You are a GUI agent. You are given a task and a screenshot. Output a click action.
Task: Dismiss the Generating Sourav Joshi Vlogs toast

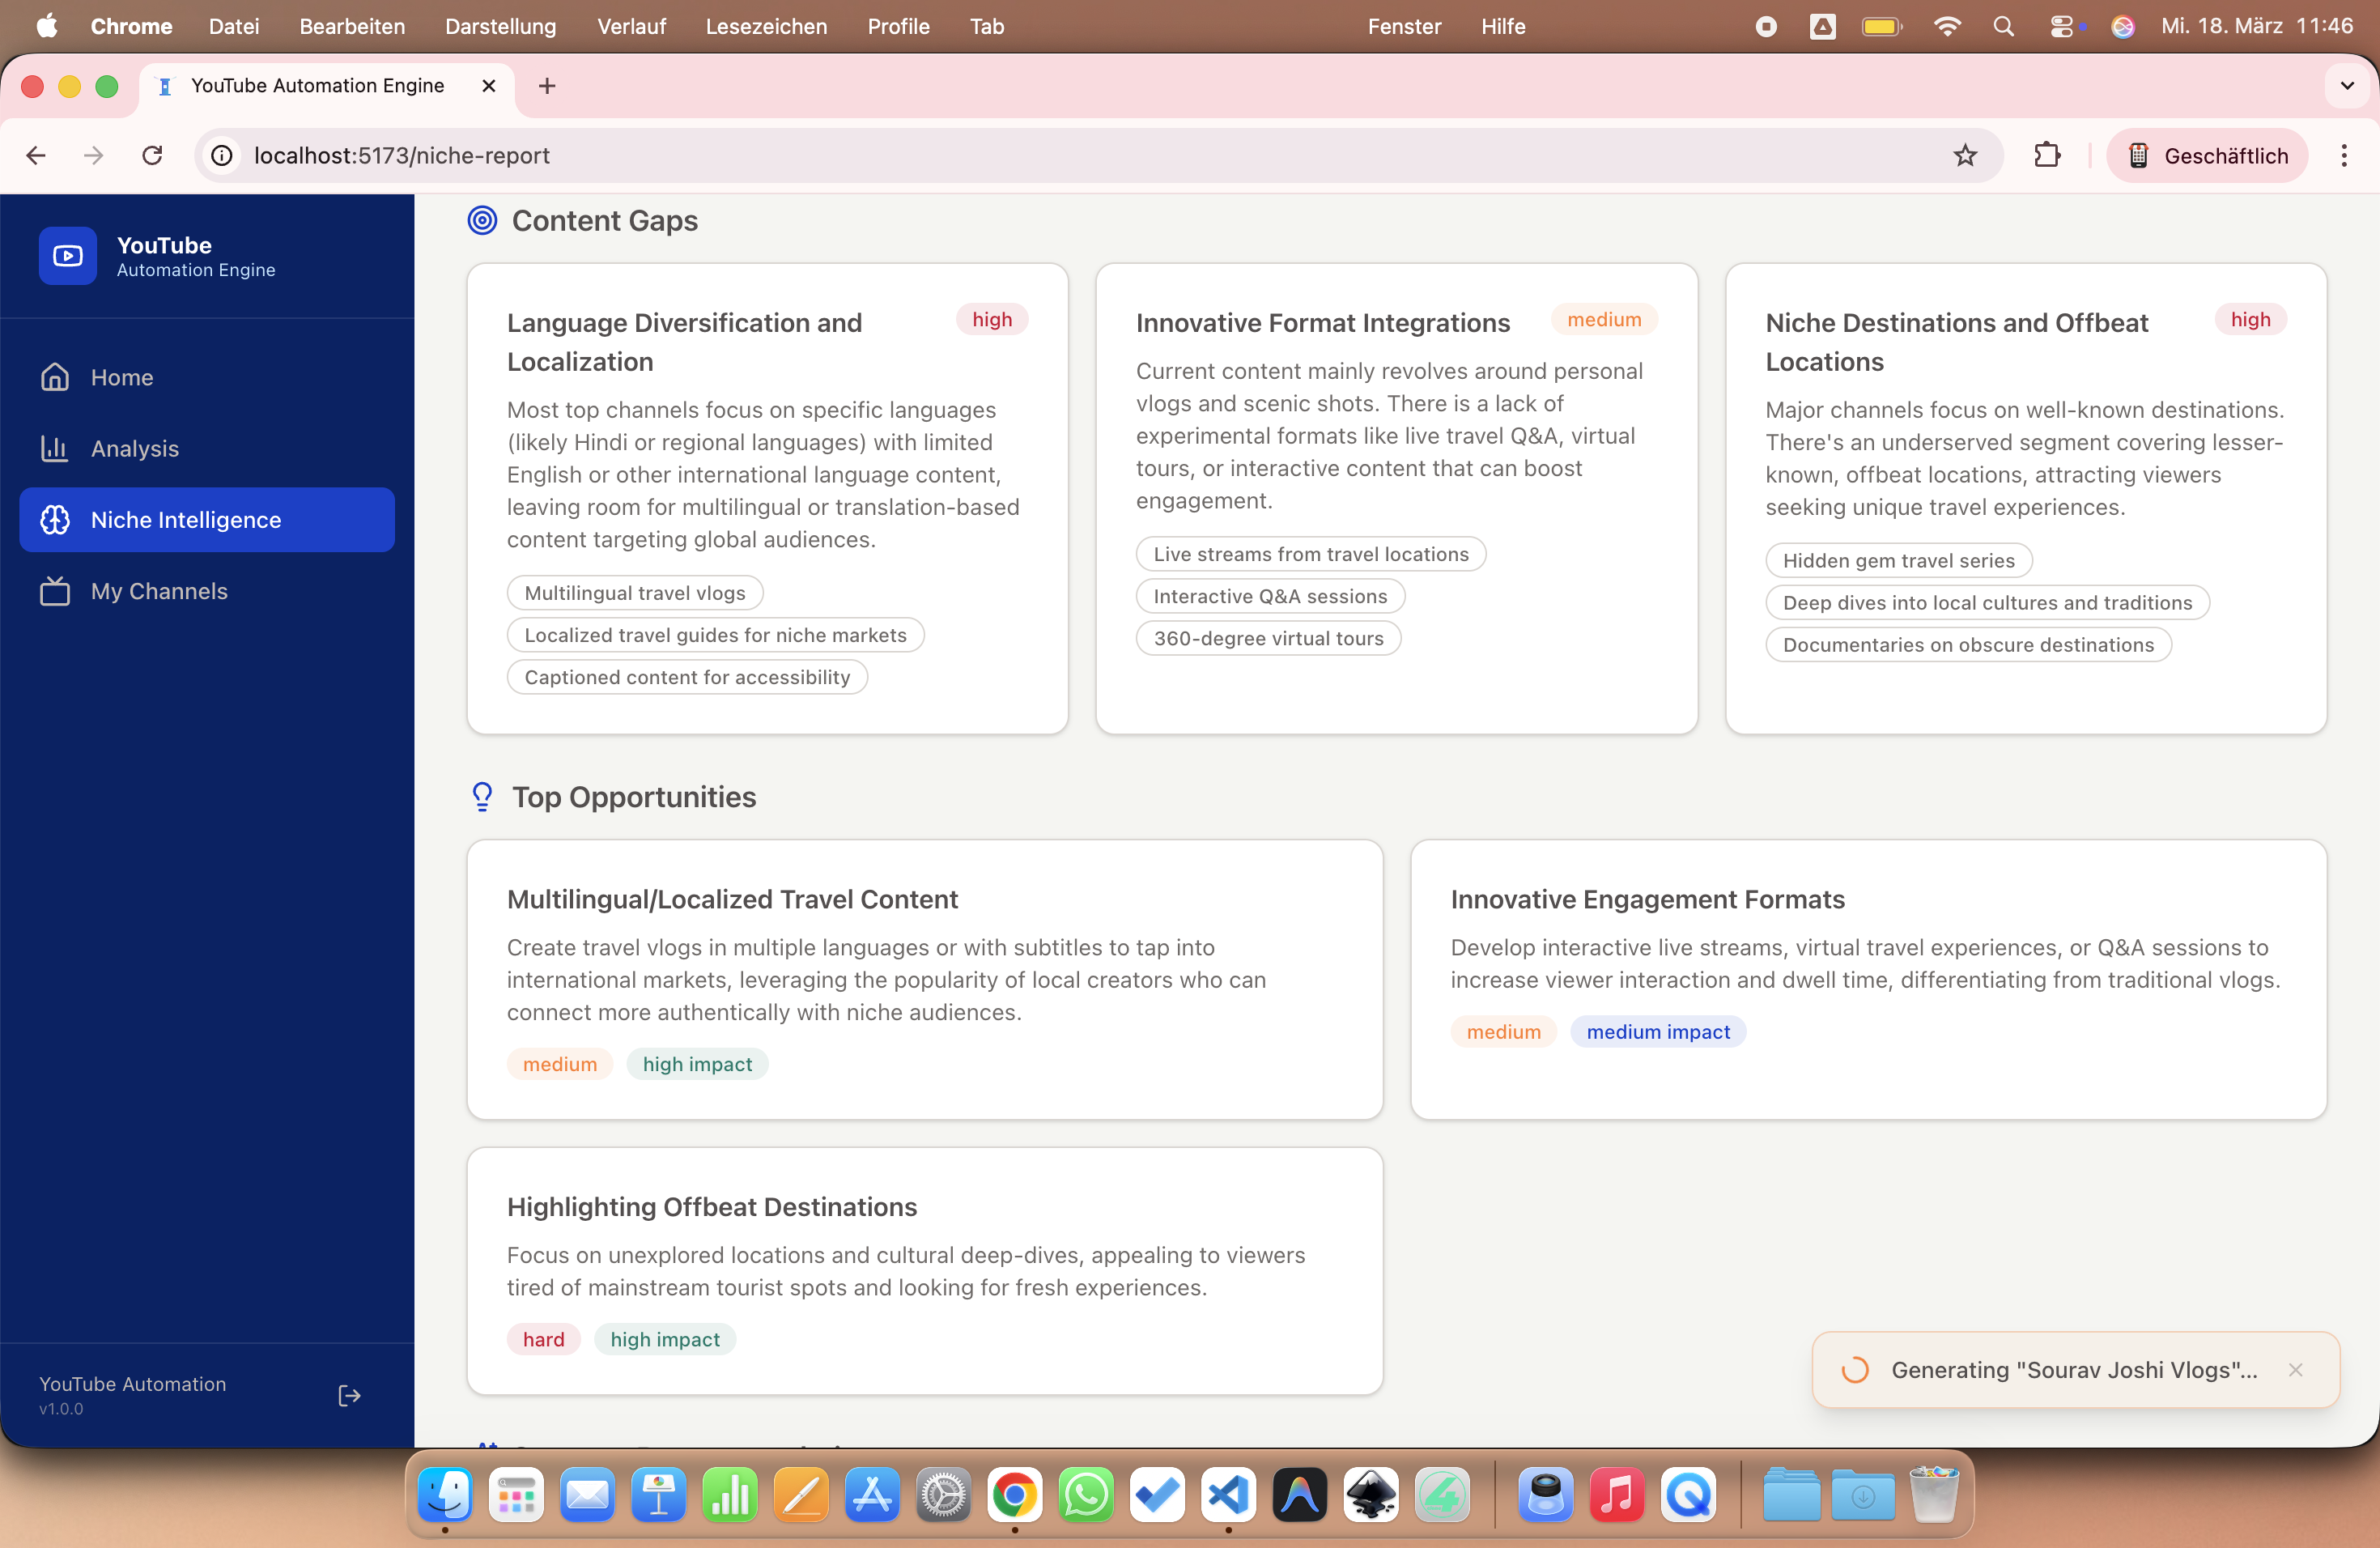[x=2295, y=1370]
